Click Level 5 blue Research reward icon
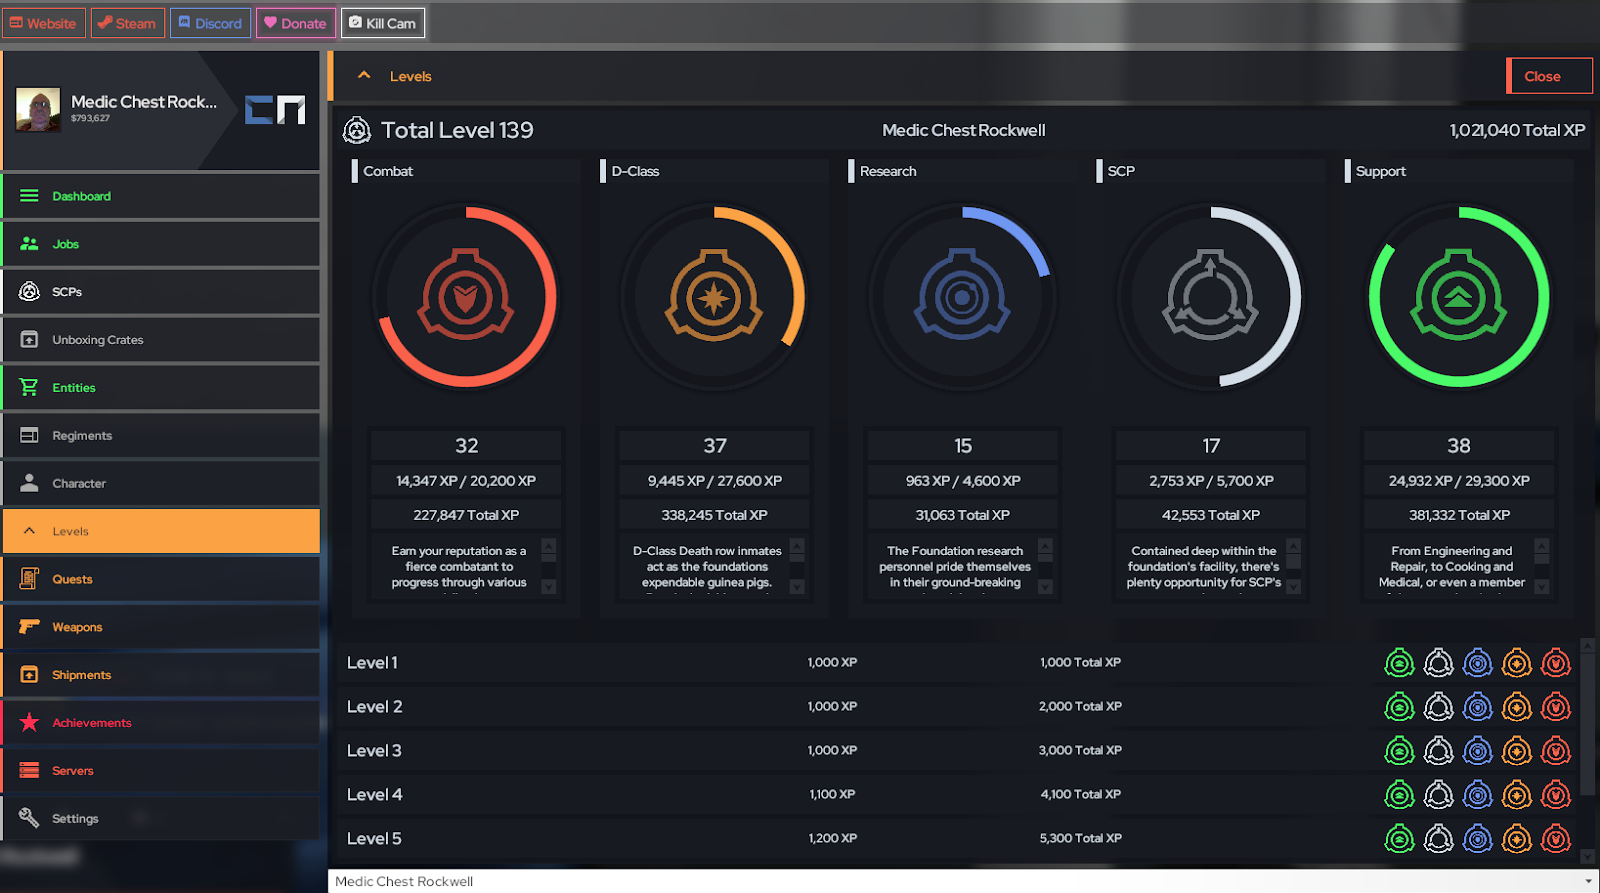 point(1477,839)
